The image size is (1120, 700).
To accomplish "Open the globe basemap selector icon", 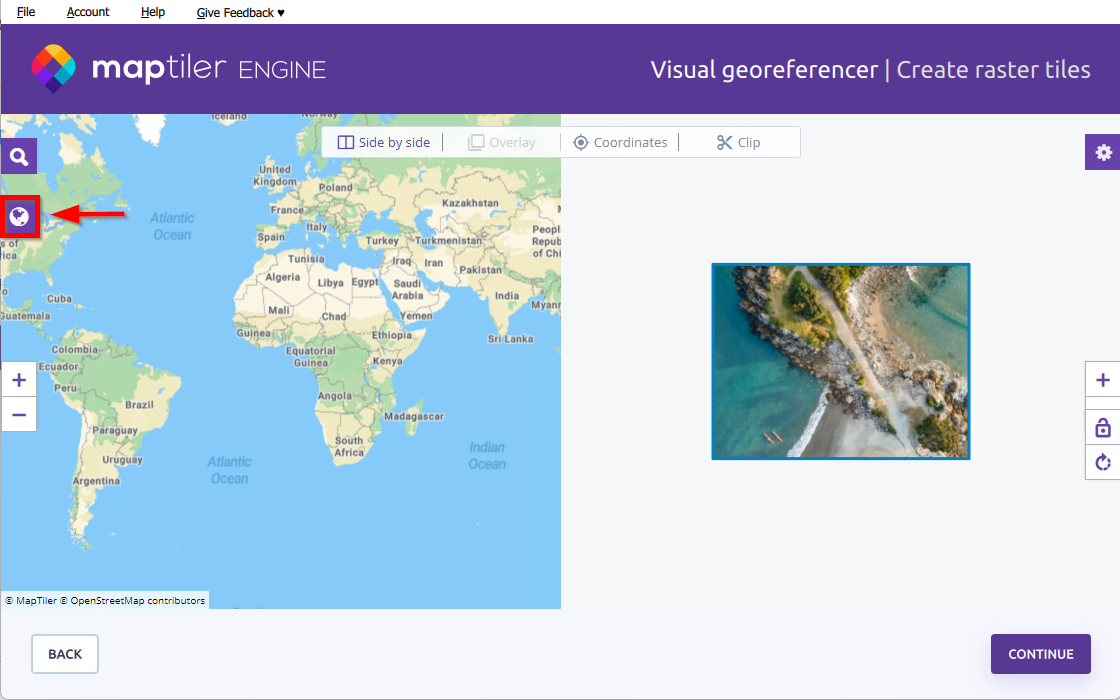I will point(19,216).
